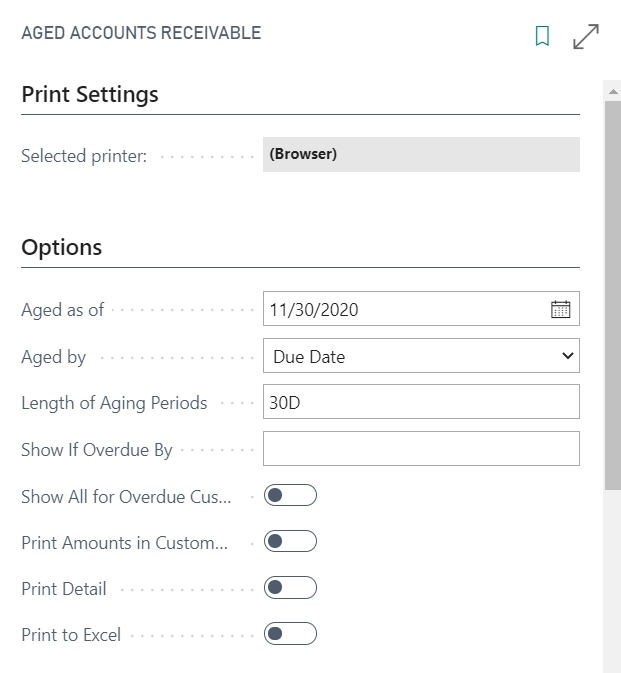Enable the Print to Excel switch
Viewport: 621px width, 673px height.
coord(290,634)
